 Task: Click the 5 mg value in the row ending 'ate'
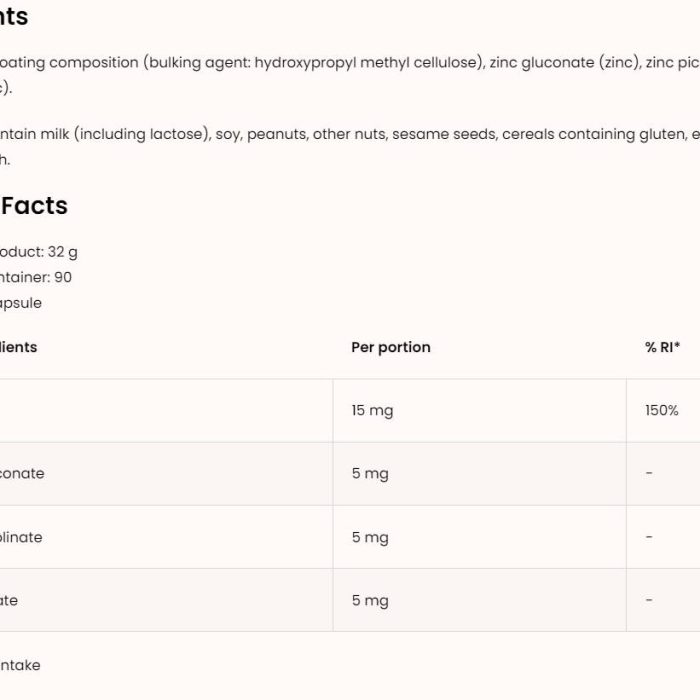click(370, 600)
